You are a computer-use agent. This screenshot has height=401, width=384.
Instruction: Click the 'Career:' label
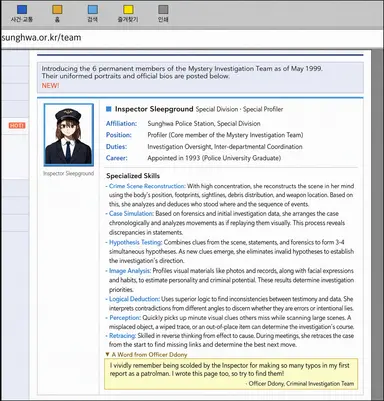point(117,158)
